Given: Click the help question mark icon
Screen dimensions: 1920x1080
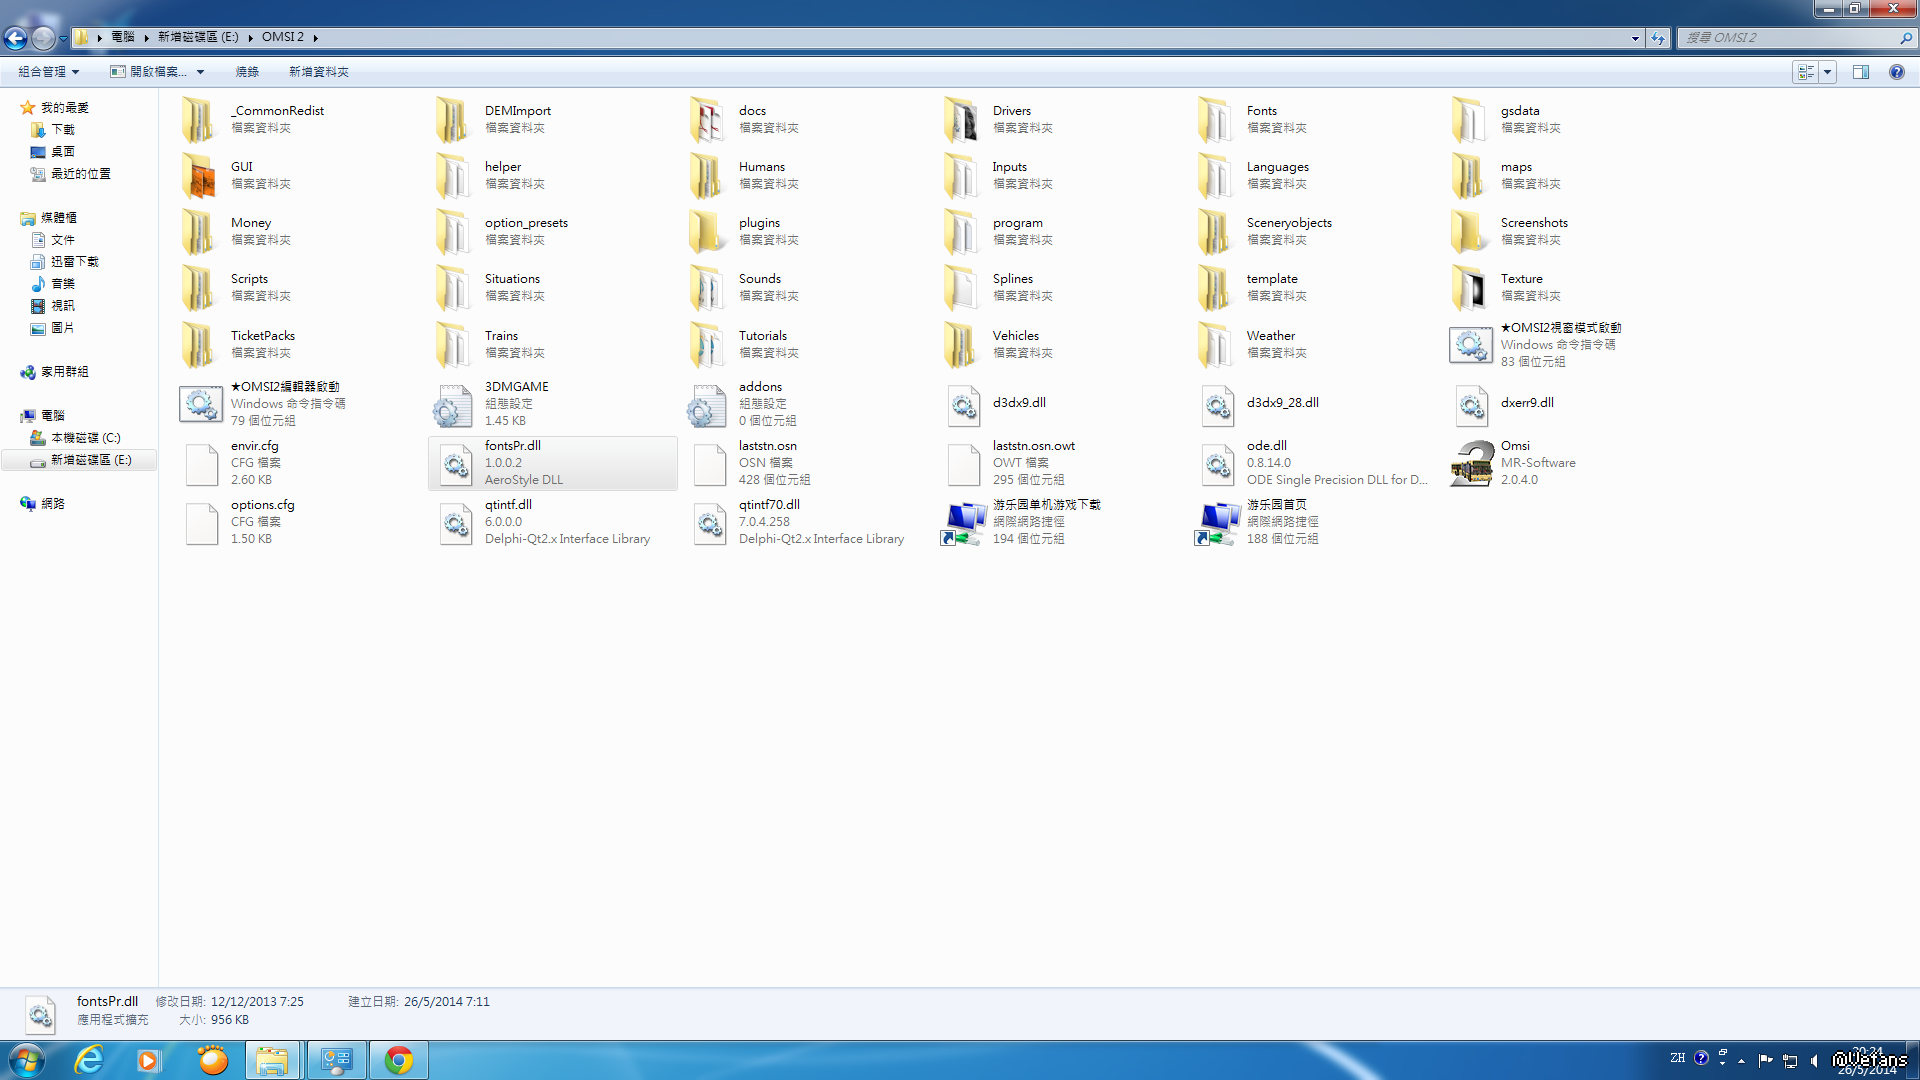Looking at the screenshot, I should pos(1896,72).
